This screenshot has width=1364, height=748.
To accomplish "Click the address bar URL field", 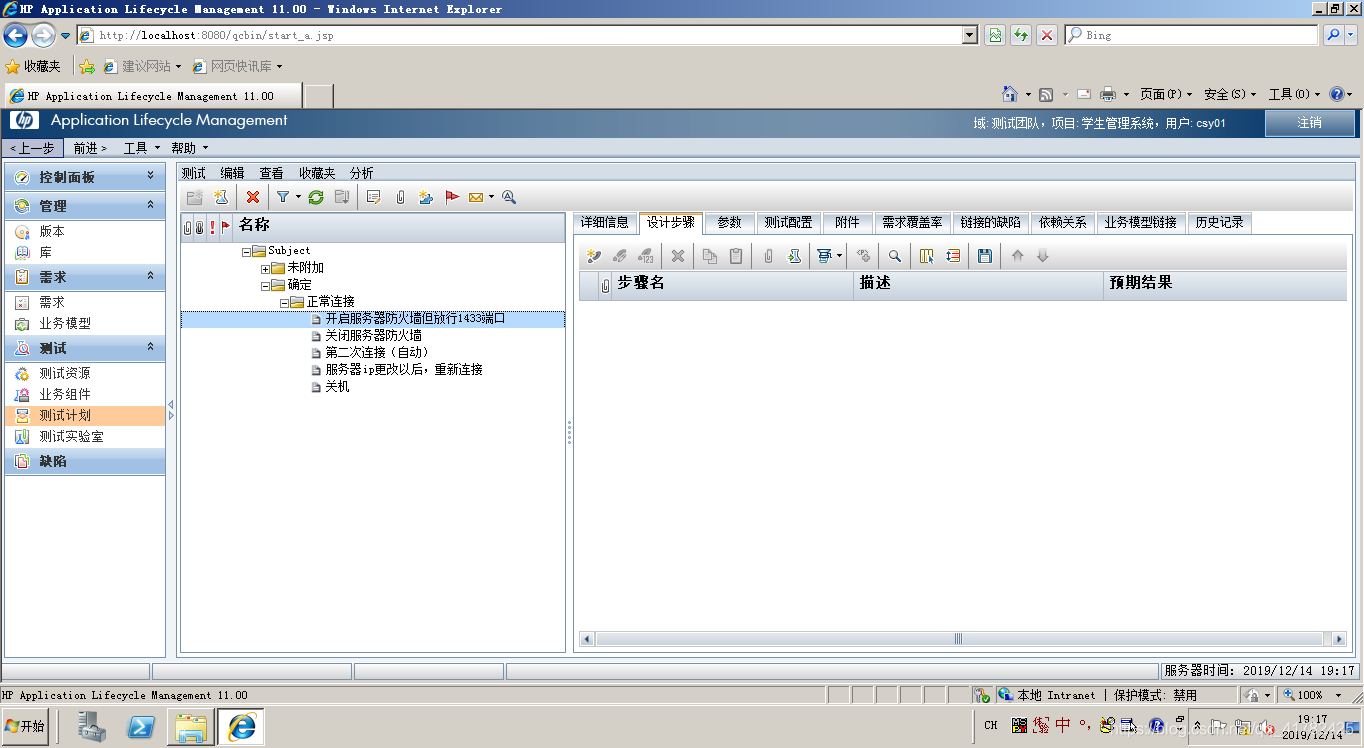I will 519,35.
